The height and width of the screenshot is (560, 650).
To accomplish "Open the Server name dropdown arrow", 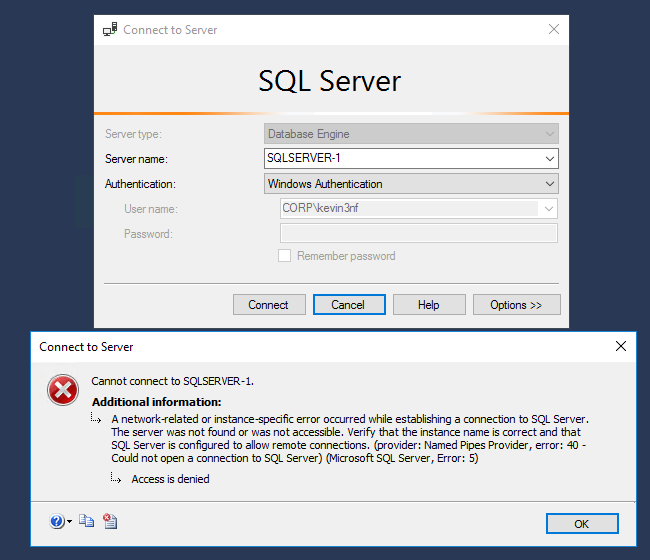I will coord(550,159).
